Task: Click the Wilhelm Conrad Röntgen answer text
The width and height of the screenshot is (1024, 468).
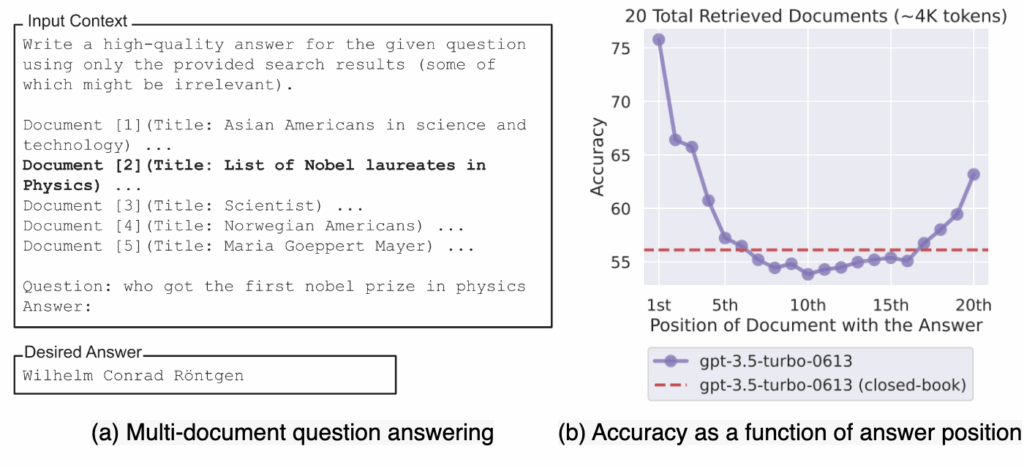Action: pyautogui.click(x=133, y=375)
